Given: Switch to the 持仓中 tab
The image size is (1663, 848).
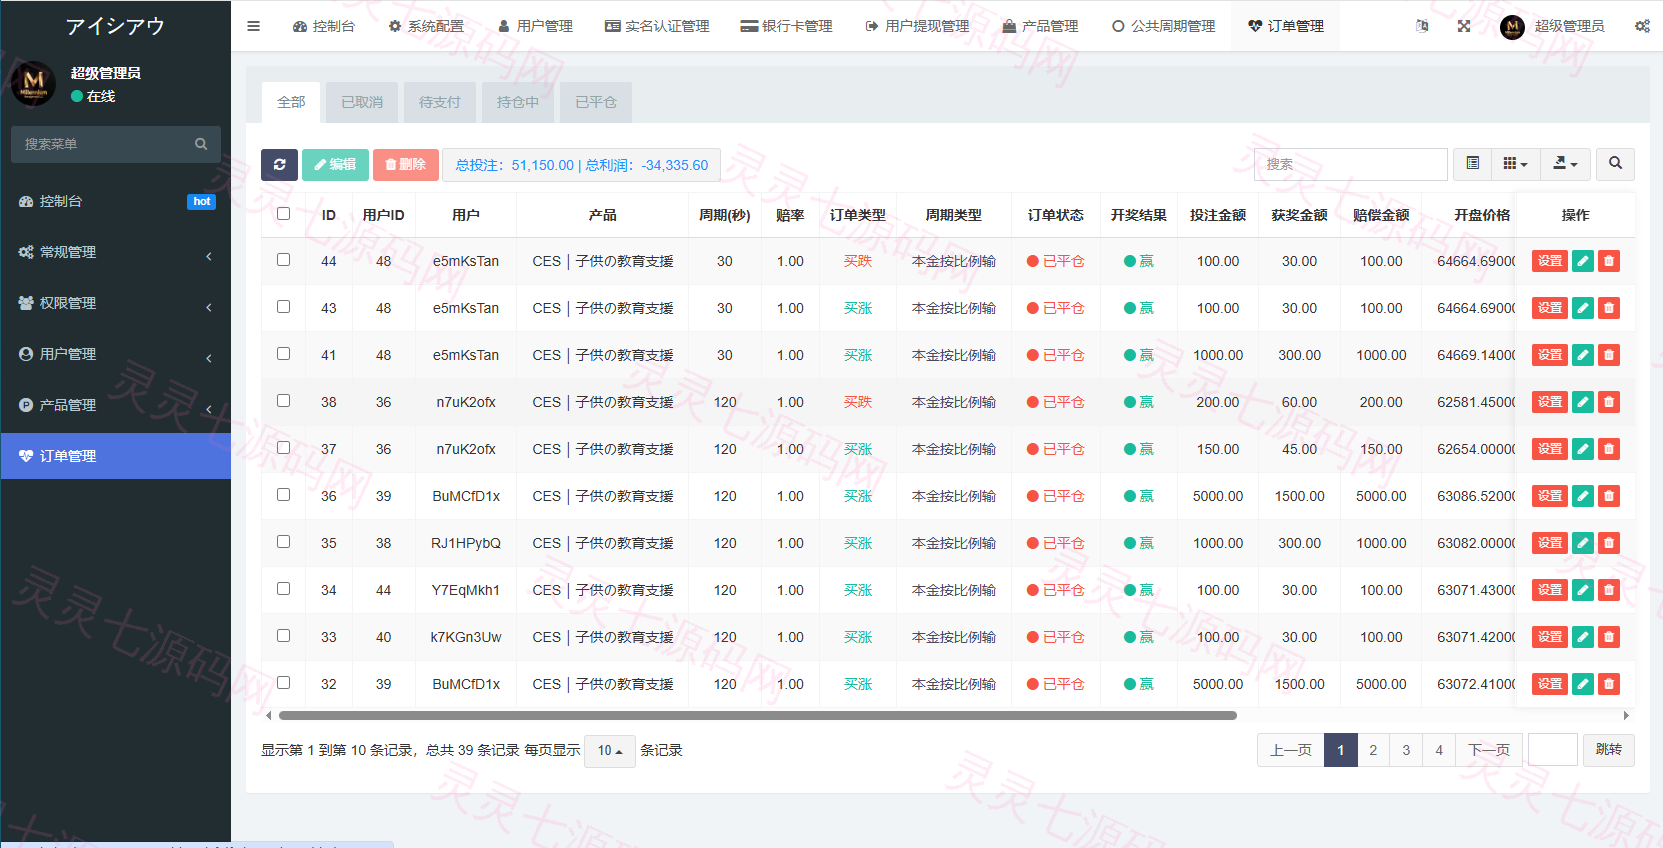Looking at the screenshot, I should click(518, 102).
